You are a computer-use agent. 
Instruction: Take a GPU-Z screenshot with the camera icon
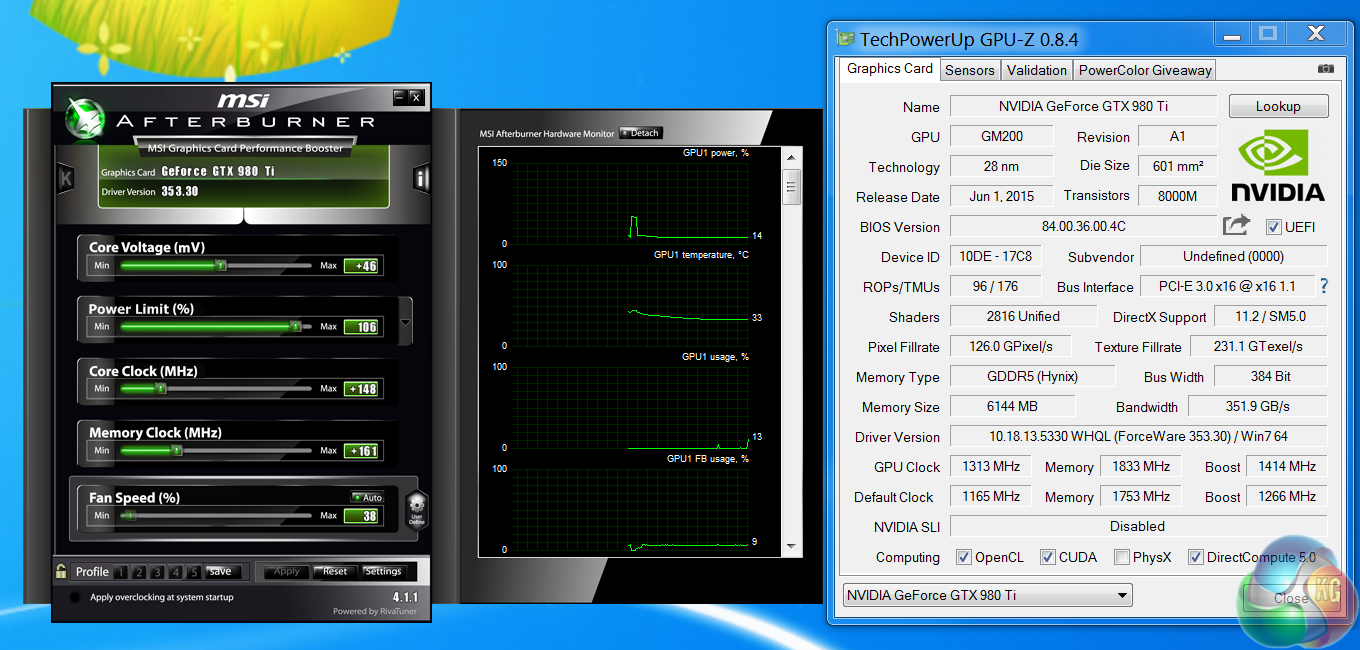pos(1325,69)
